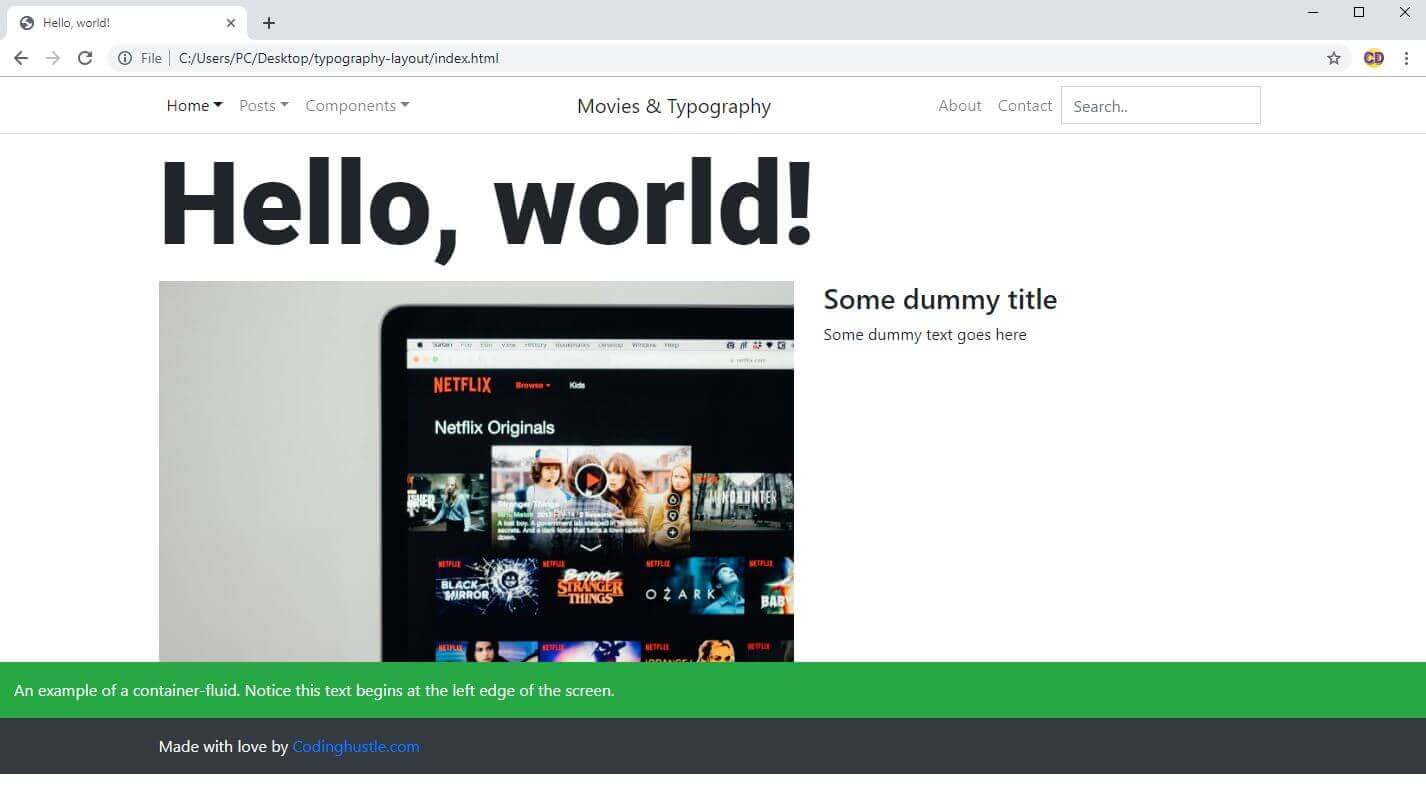Close the 'Hello, world!' tab
The height and width of the screenshot is (788, 1426).
[231, 23]
